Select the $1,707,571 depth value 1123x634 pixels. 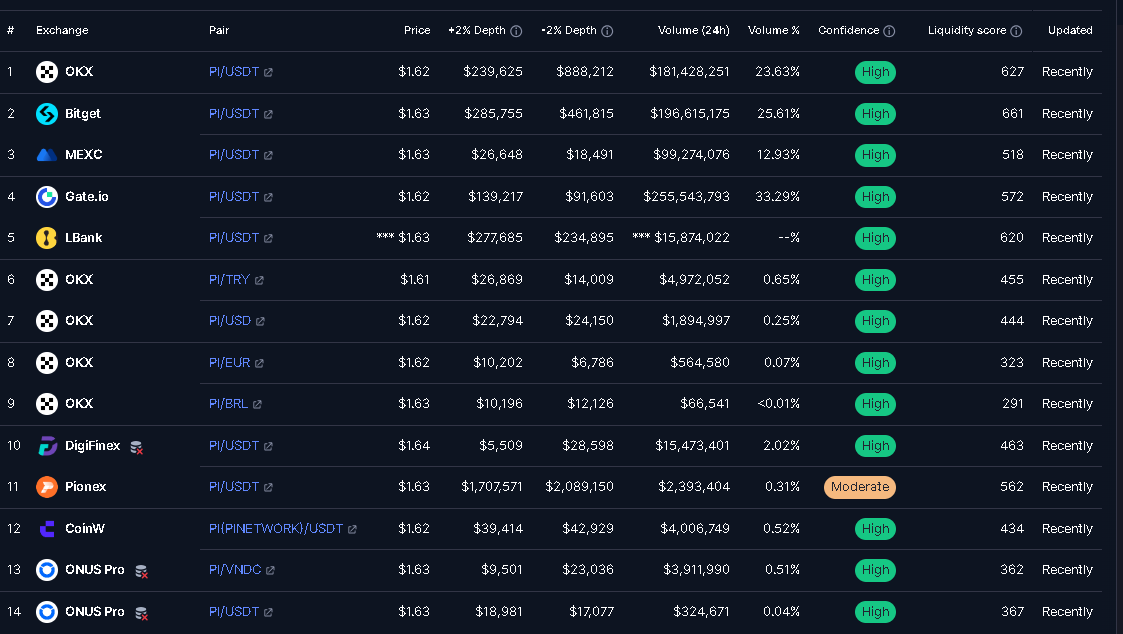click(x=492, y=487)
